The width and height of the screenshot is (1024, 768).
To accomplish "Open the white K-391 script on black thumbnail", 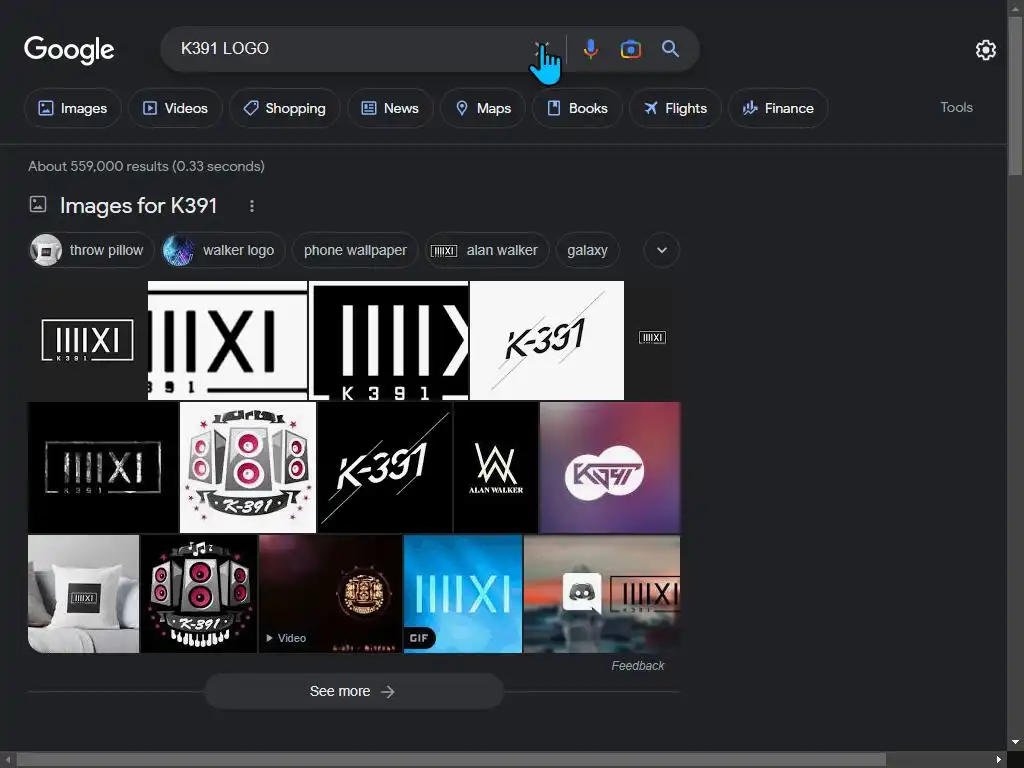I will (x=384, y=468).
